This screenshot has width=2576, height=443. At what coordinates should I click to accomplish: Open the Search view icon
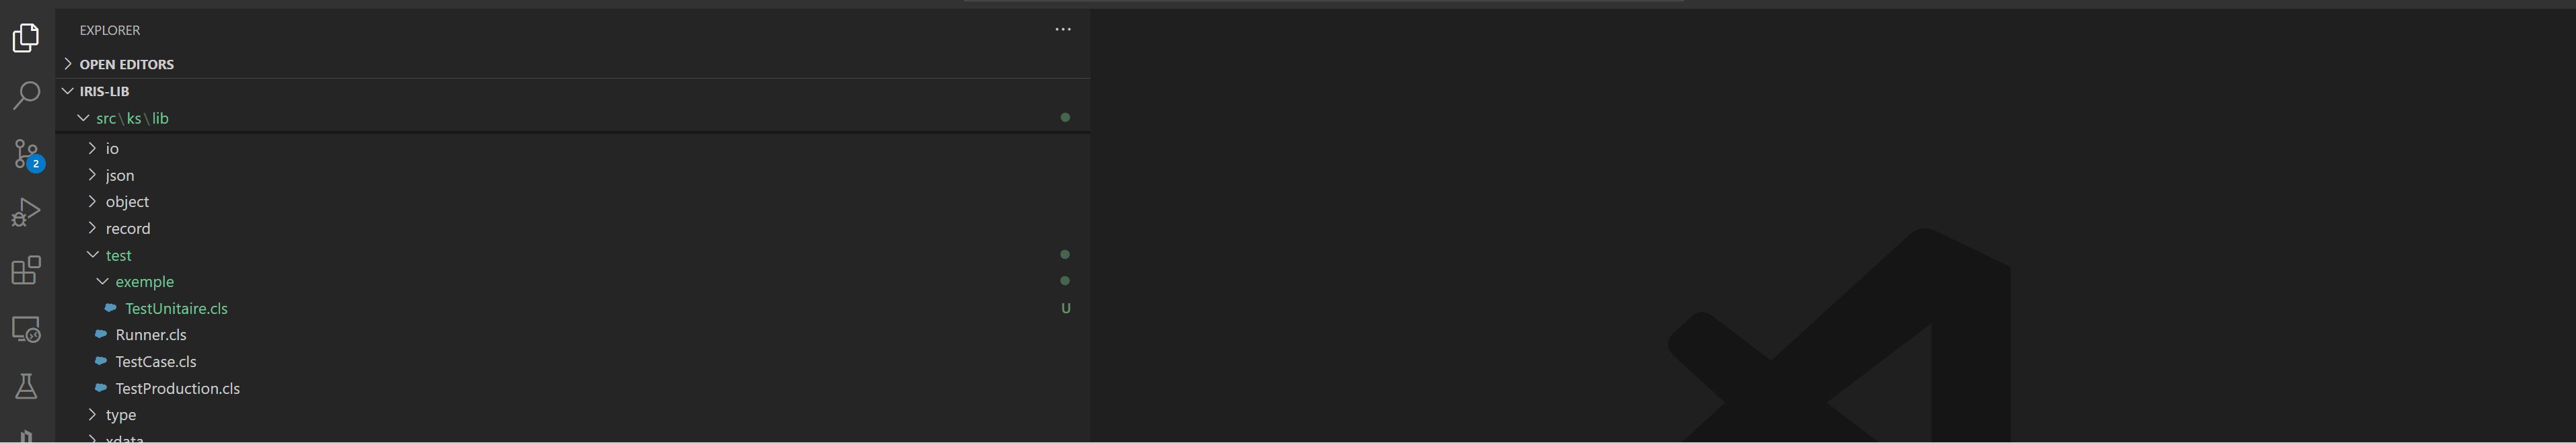point(26,96)
